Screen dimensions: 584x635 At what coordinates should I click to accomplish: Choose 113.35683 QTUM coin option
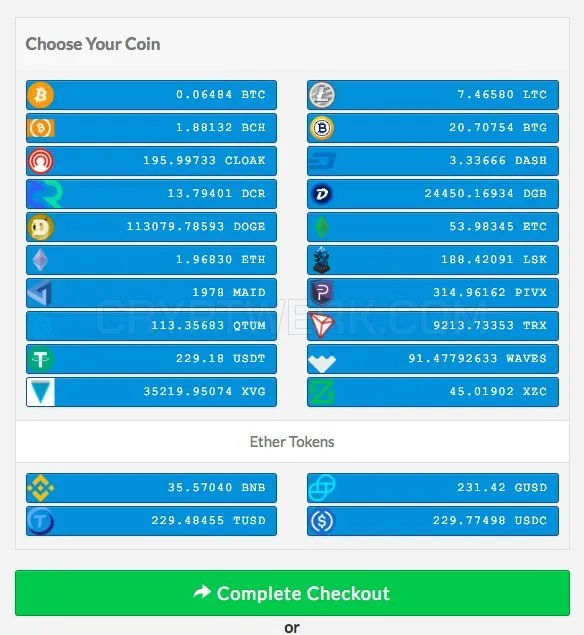[x=151, y=326]
